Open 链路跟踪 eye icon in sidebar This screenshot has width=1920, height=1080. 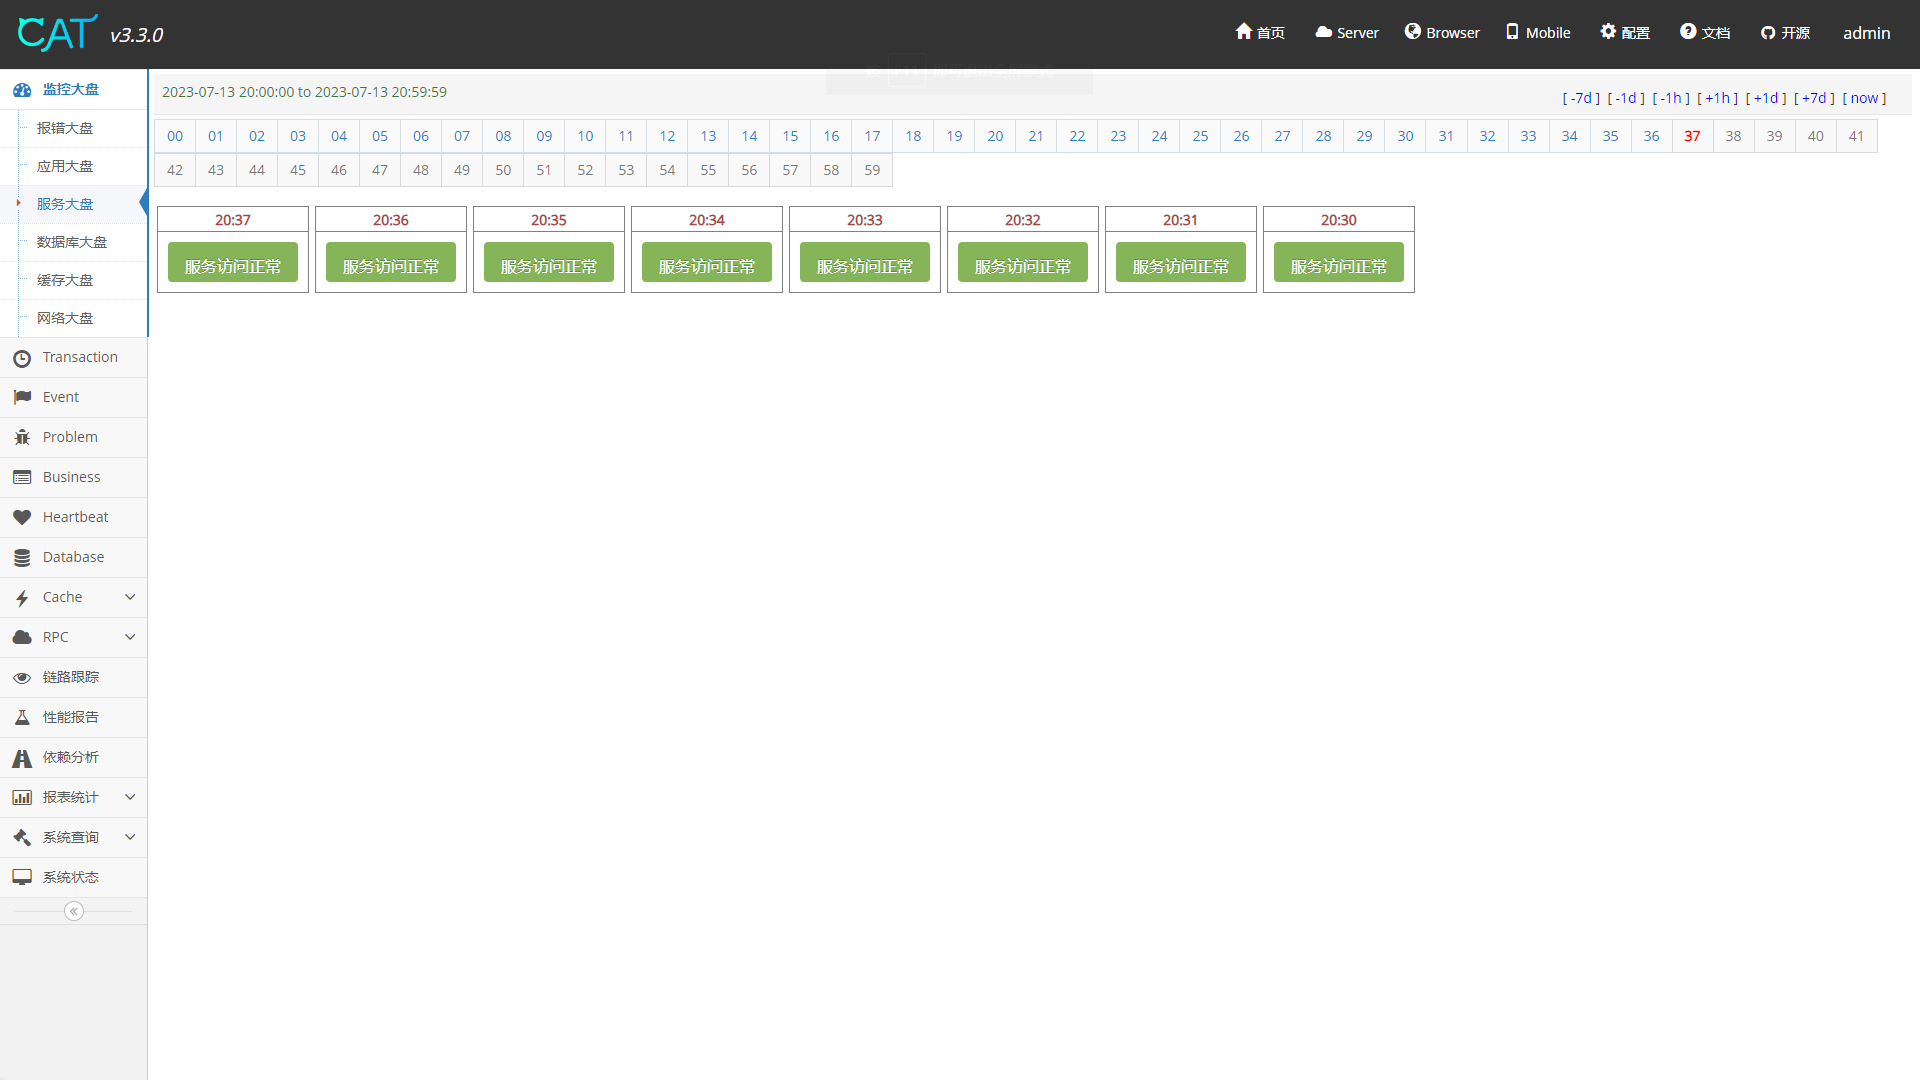coord(22,677)
